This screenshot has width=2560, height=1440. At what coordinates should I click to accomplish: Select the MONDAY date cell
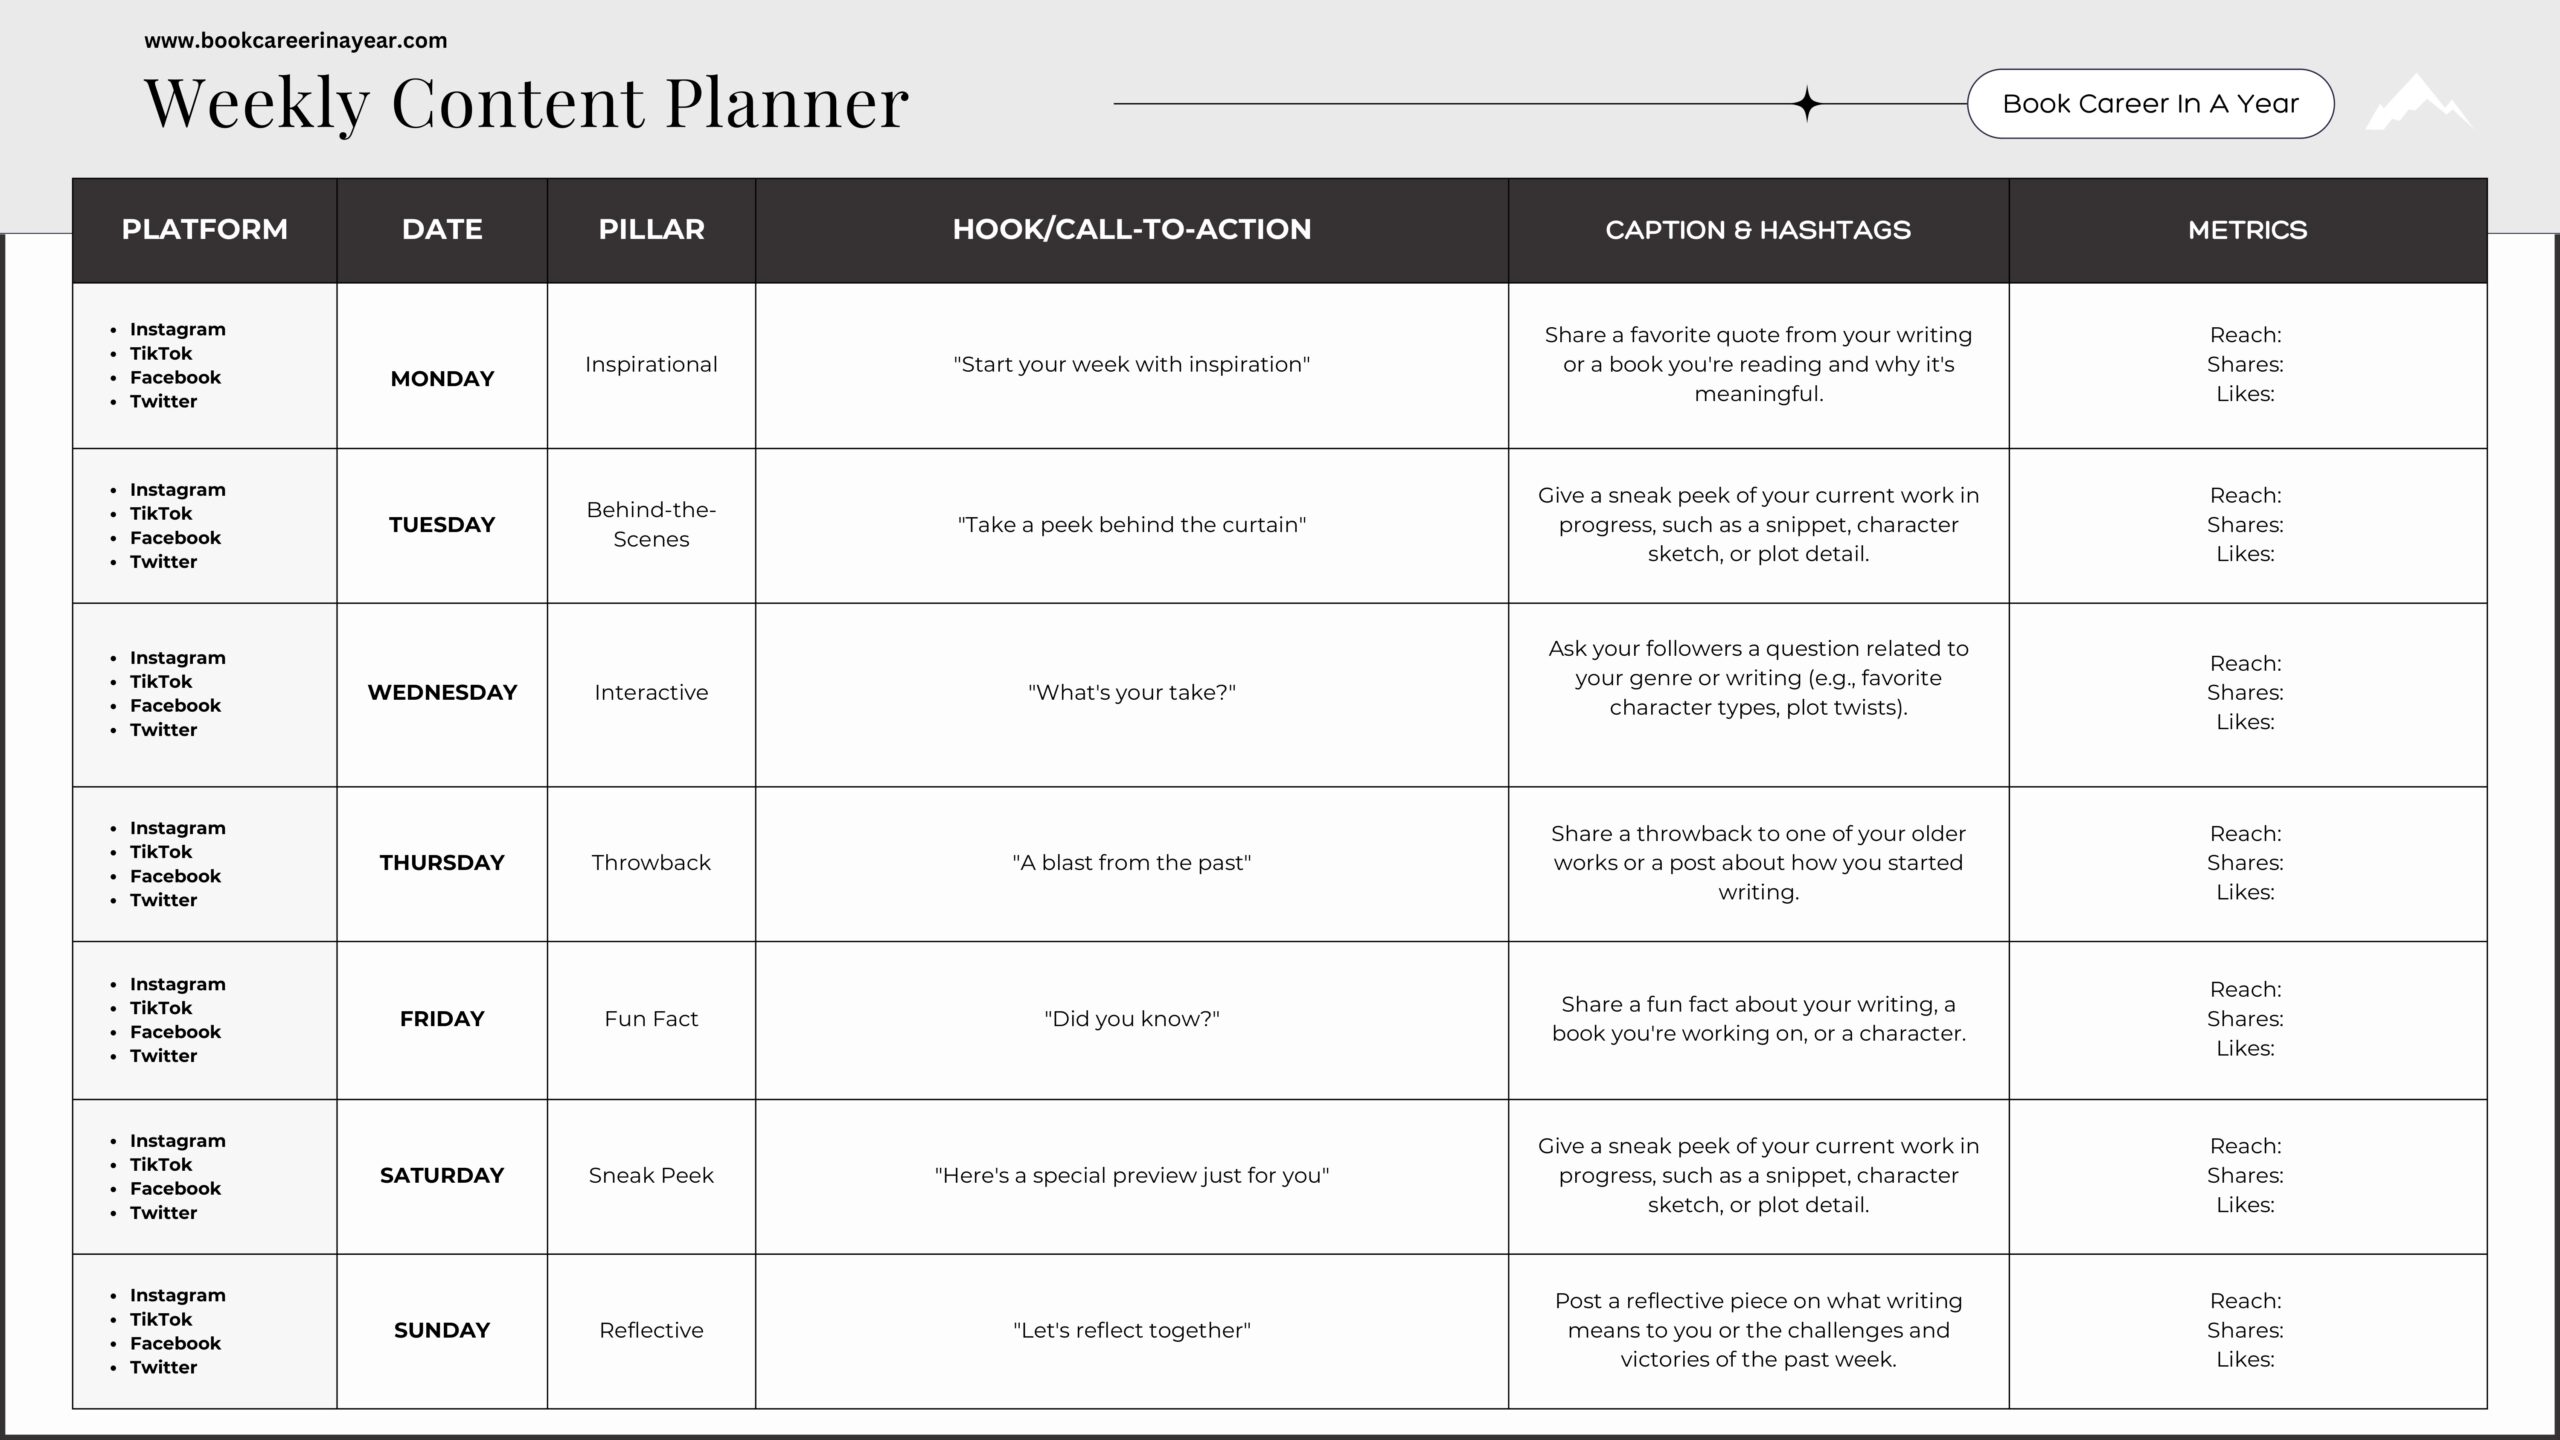(x=442, y=379)
